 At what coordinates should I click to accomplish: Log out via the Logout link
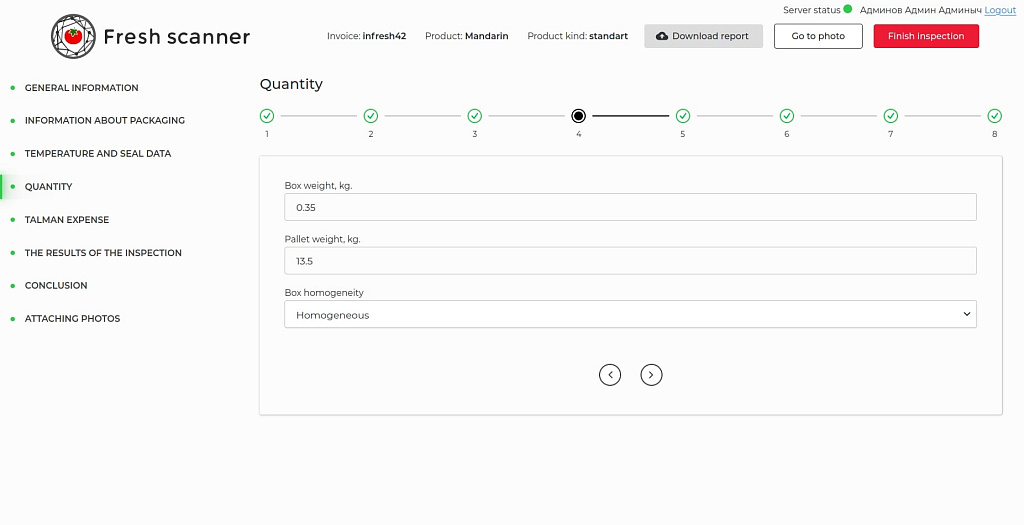coord(999,10)
